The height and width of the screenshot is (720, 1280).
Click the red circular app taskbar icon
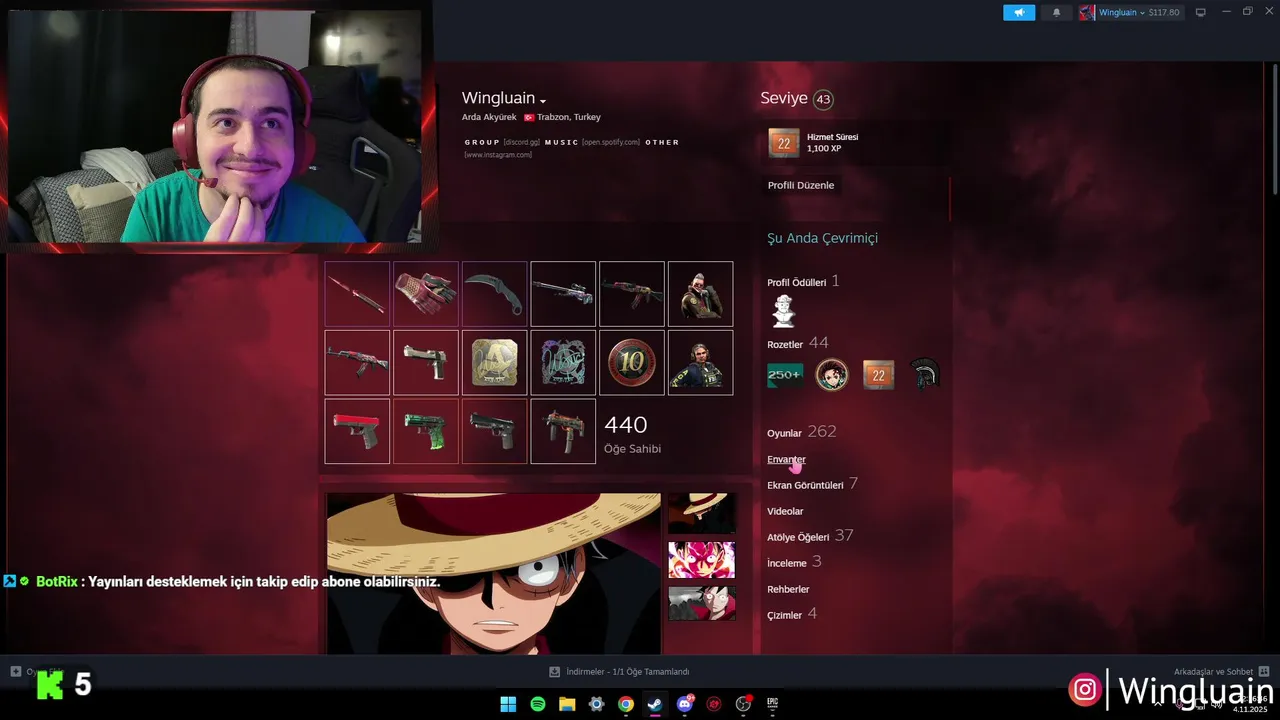click(x=714, y=704)
